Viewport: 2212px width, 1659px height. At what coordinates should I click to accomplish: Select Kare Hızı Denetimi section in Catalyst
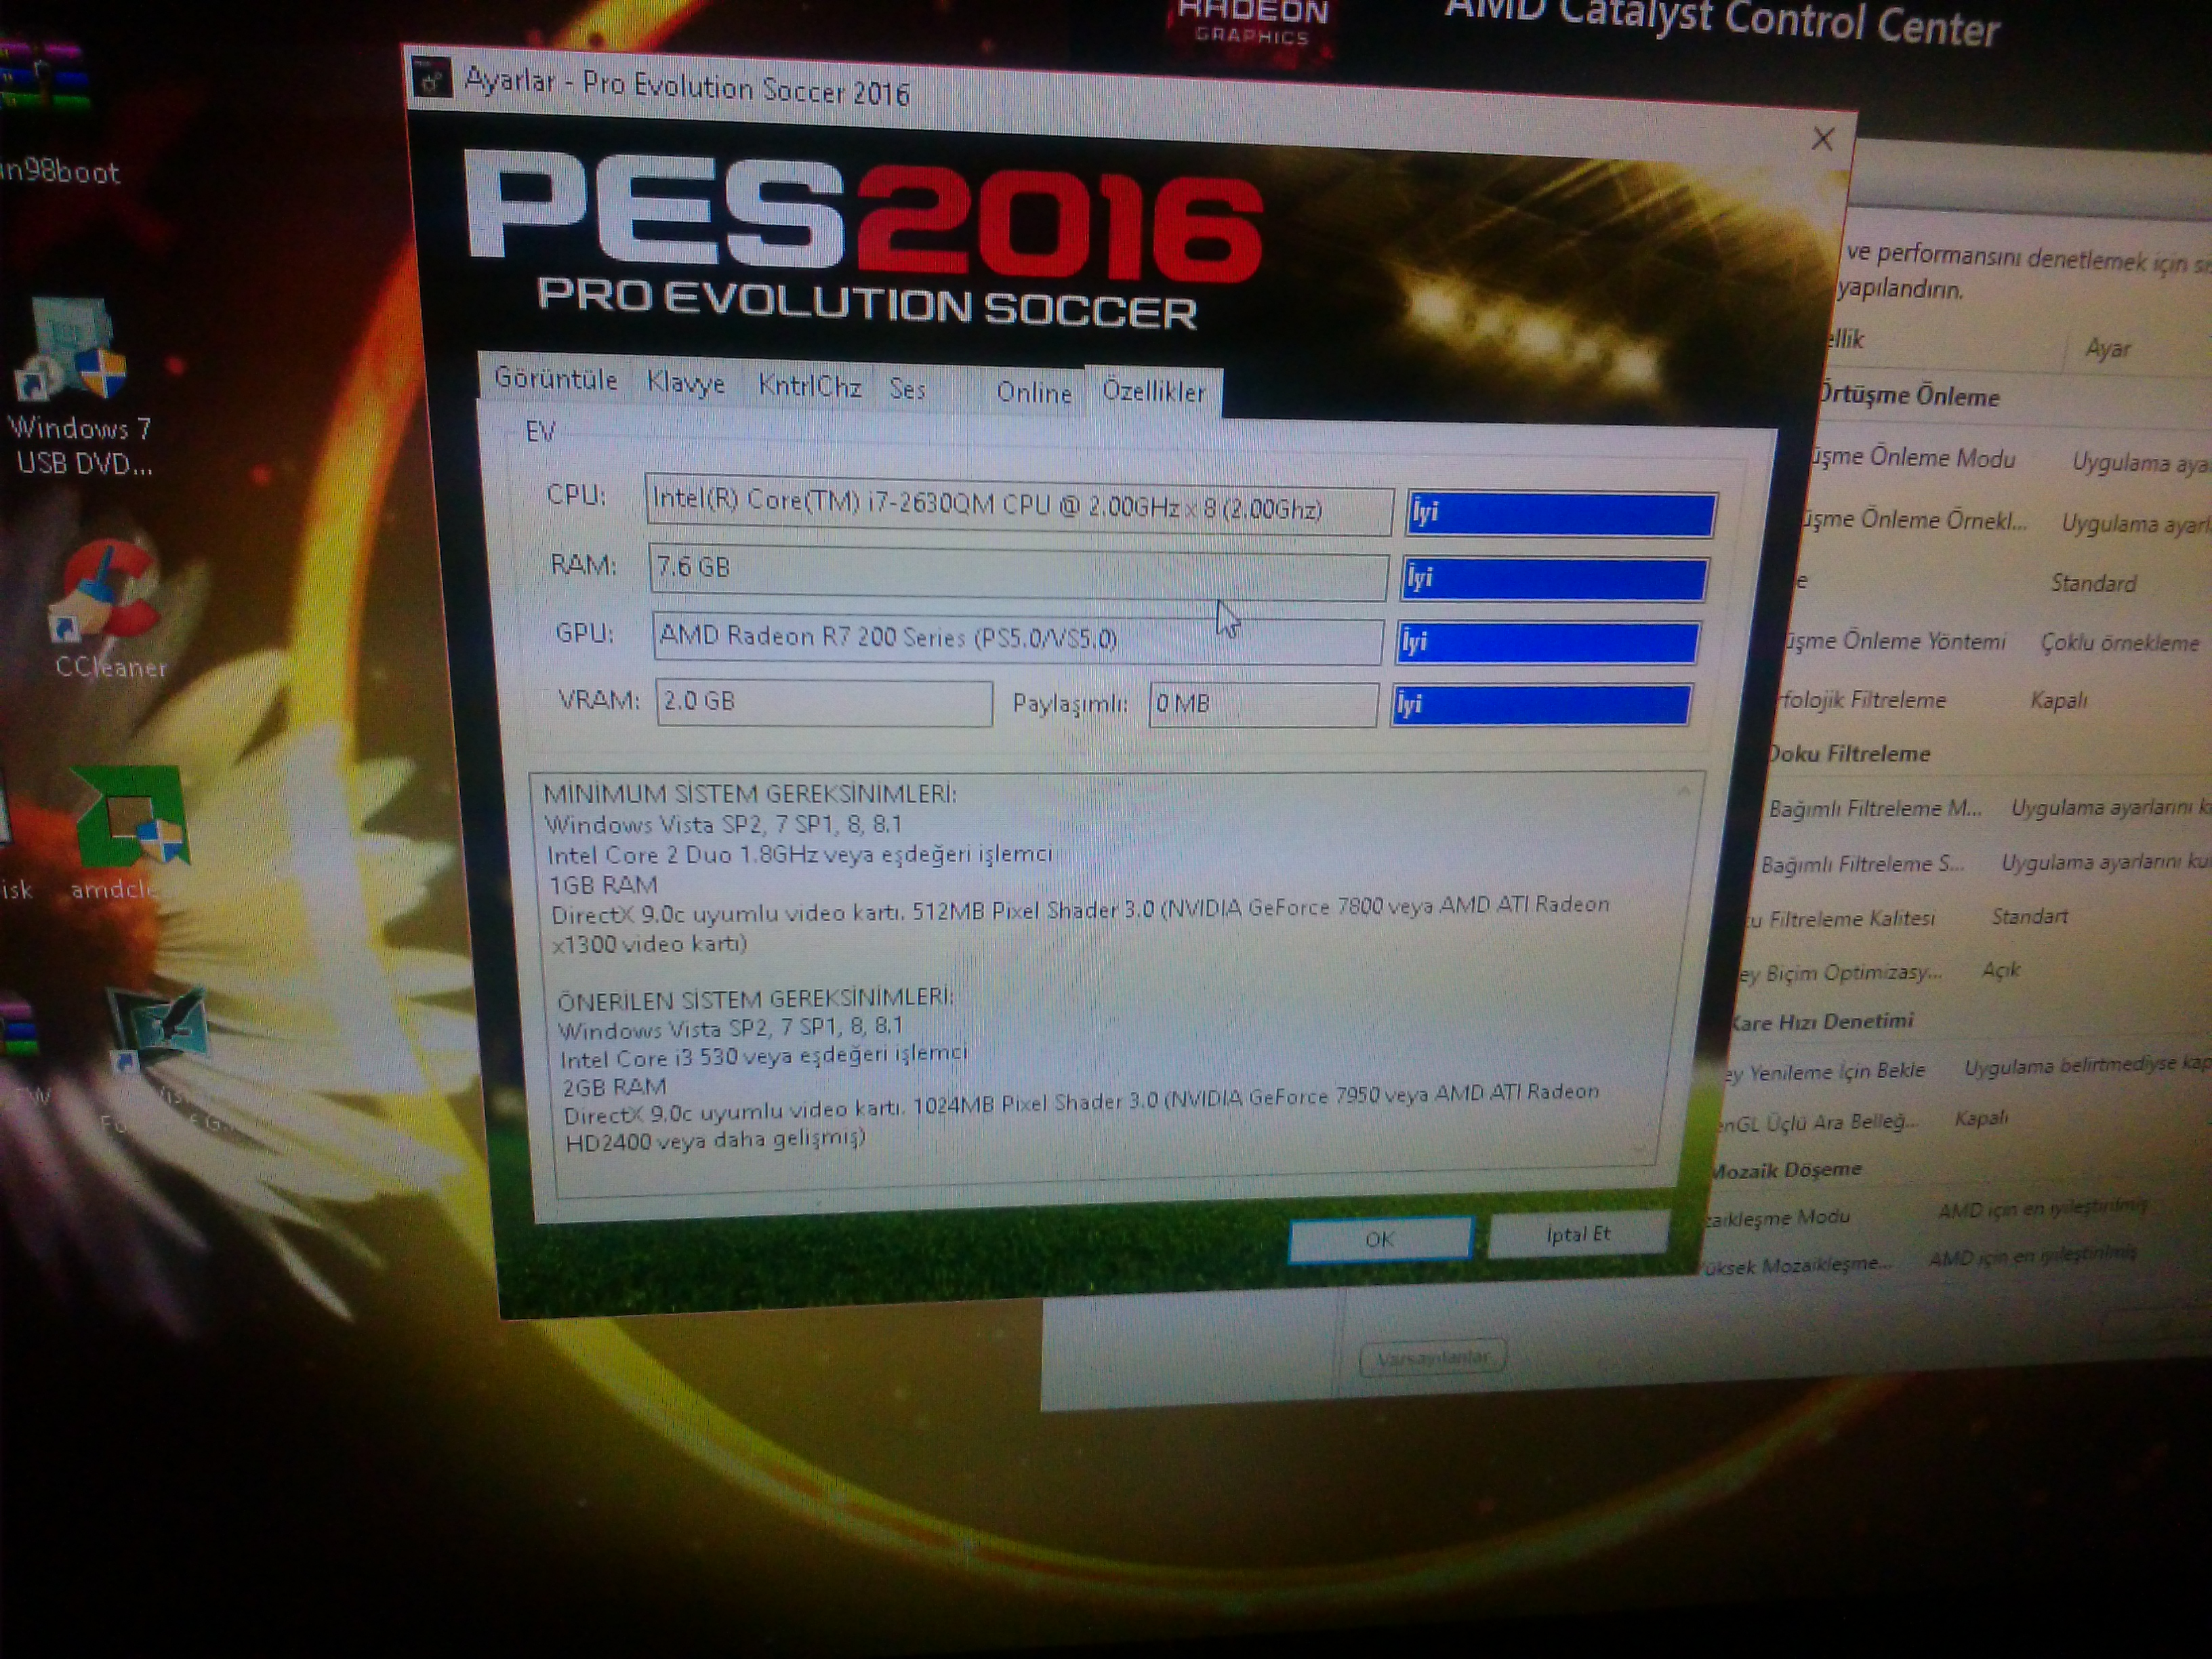[1822, 1021]
